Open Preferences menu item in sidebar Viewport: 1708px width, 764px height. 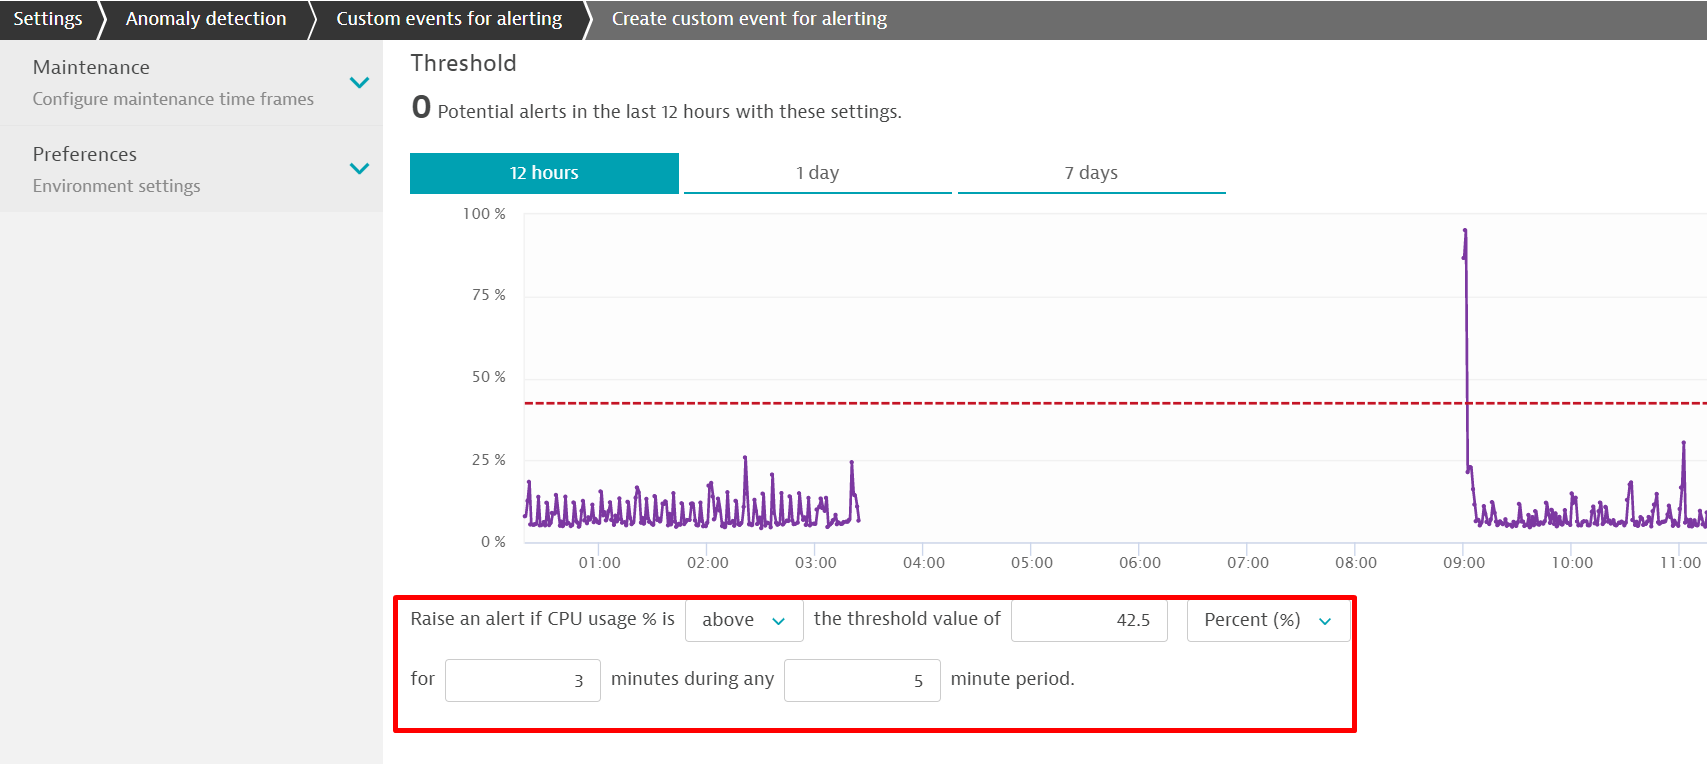click(85, 154)
